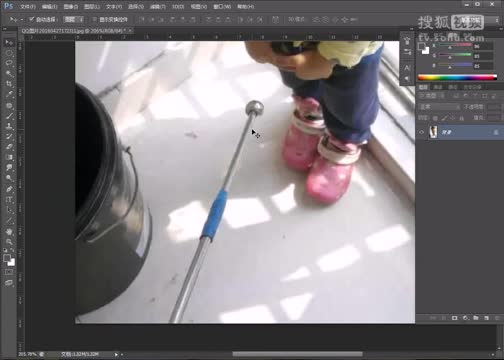Viewport: 504px width, 360px height.
Task: Open the Image menu
Action: click(70, 6)
